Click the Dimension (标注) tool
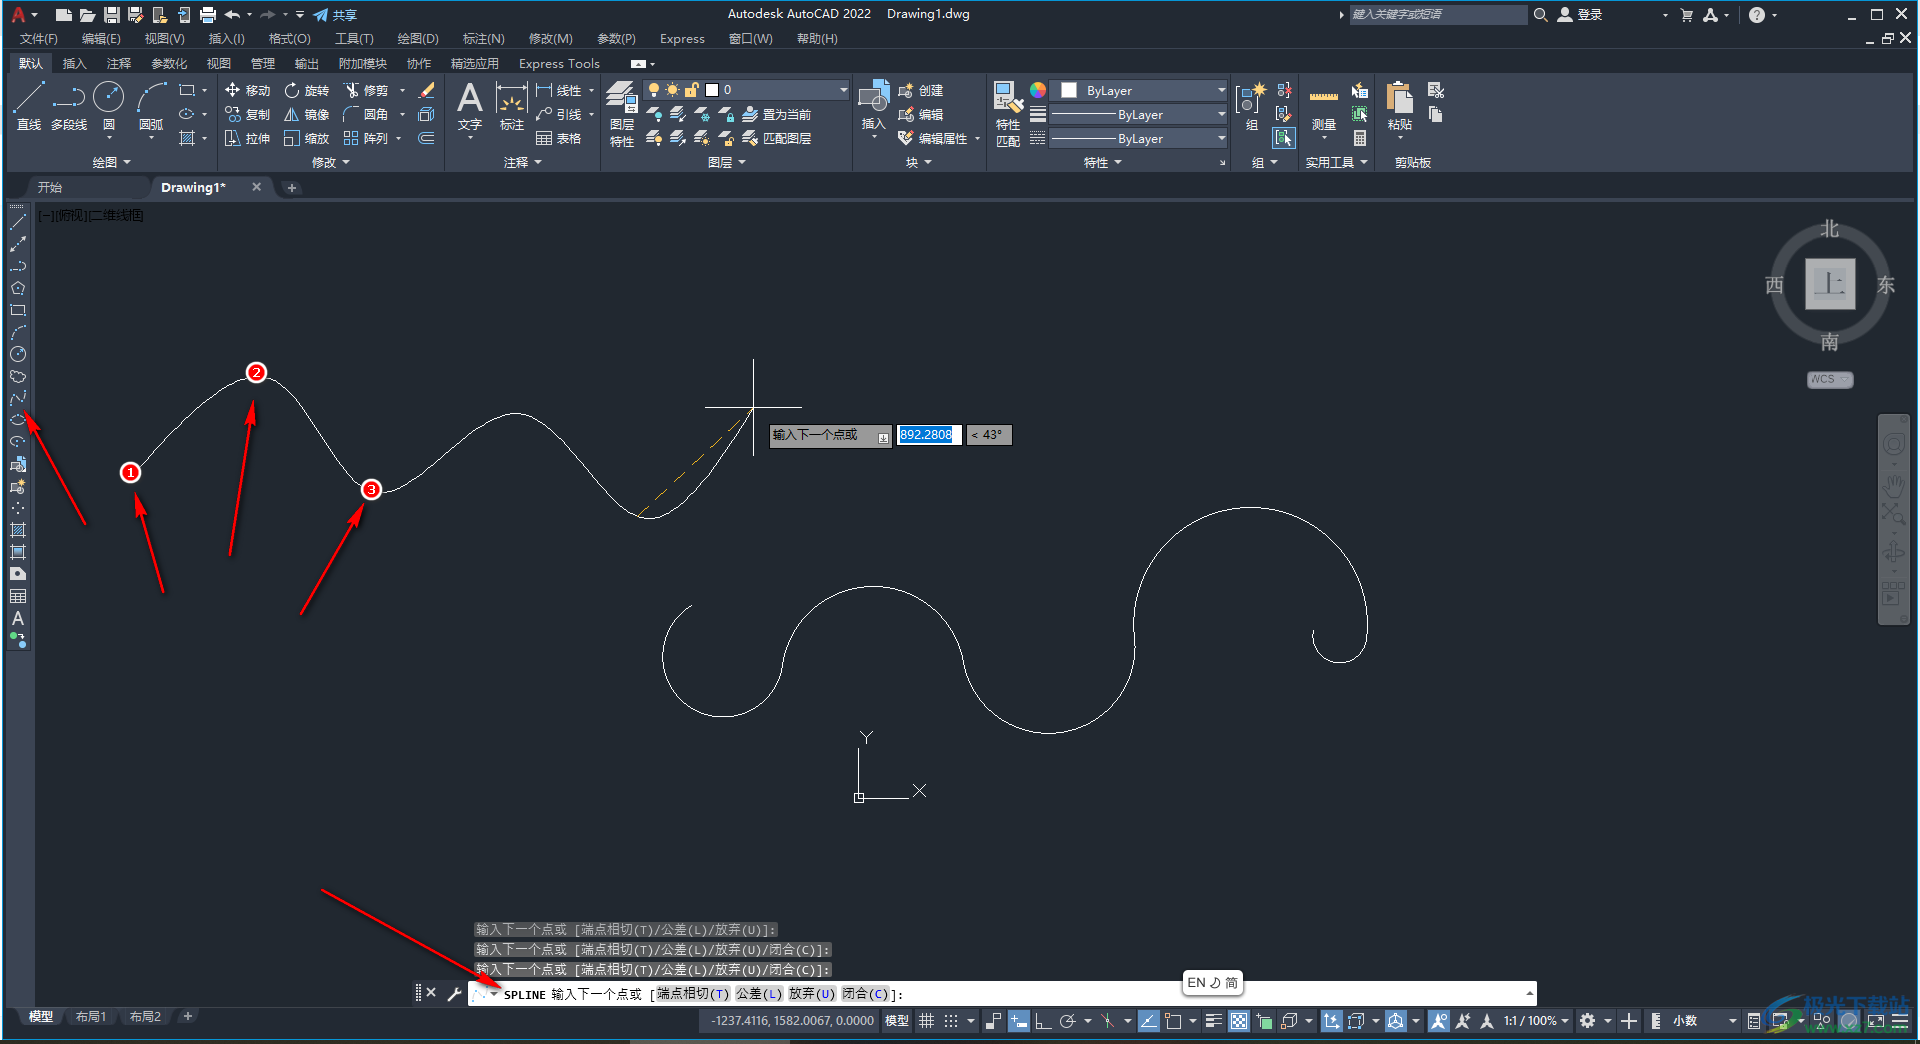 tap(512, 106)
